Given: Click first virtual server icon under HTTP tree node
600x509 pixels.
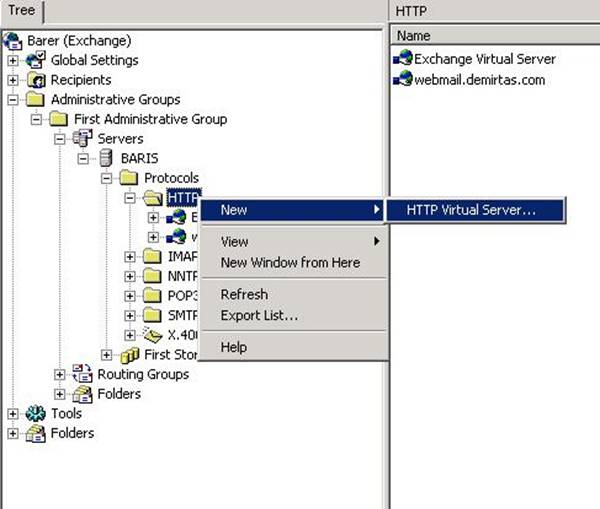Looking at the screenshot, I should tap(176, 217).
